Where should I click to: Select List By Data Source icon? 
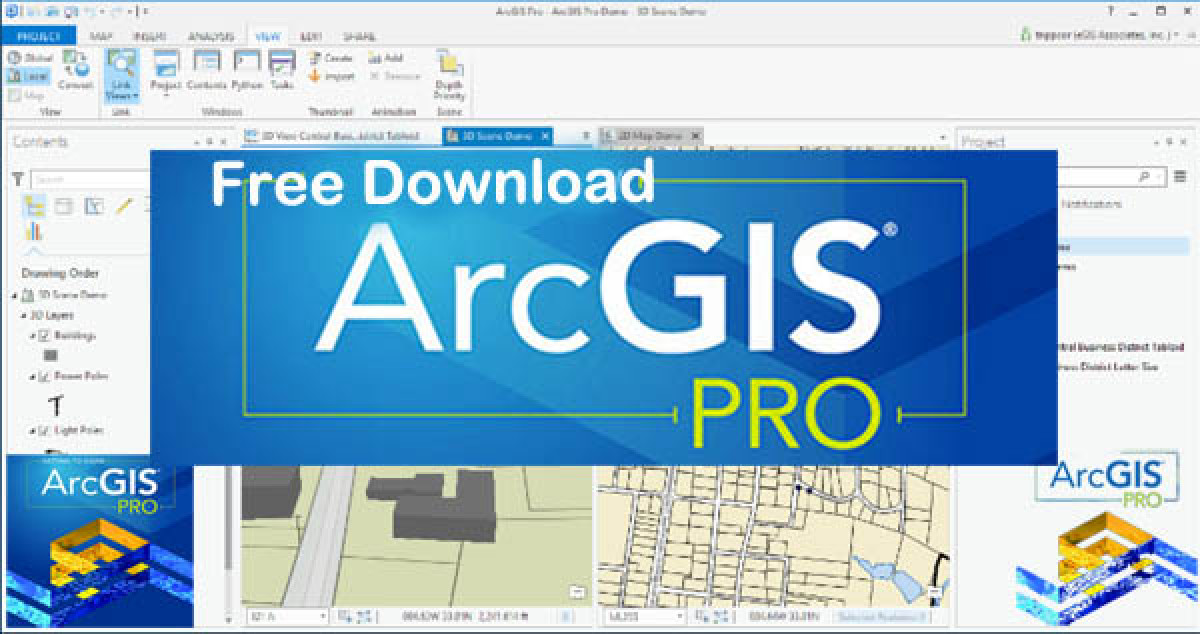(x=63, y=206)
